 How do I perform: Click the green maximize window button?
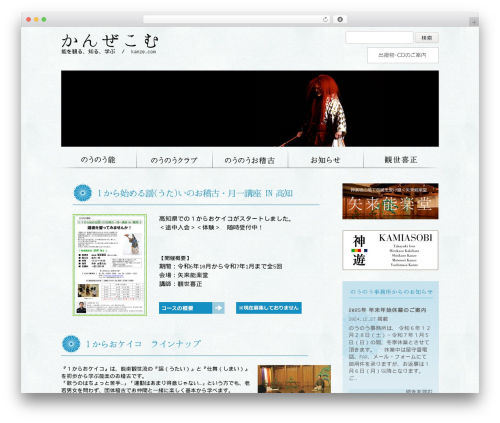(44, 20)
